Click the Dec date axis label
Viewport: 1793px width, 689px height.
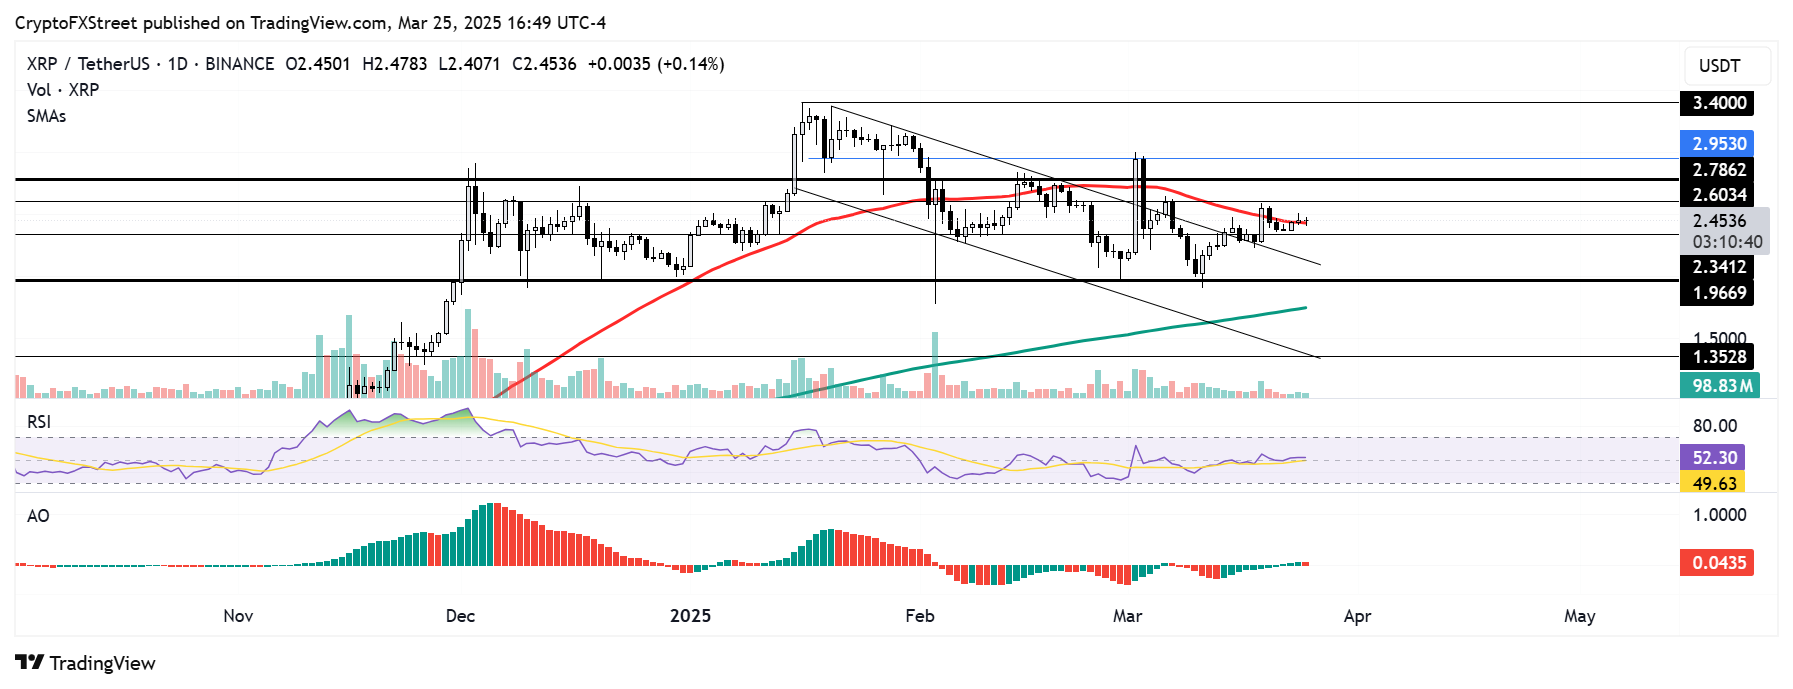pos(460,616)
